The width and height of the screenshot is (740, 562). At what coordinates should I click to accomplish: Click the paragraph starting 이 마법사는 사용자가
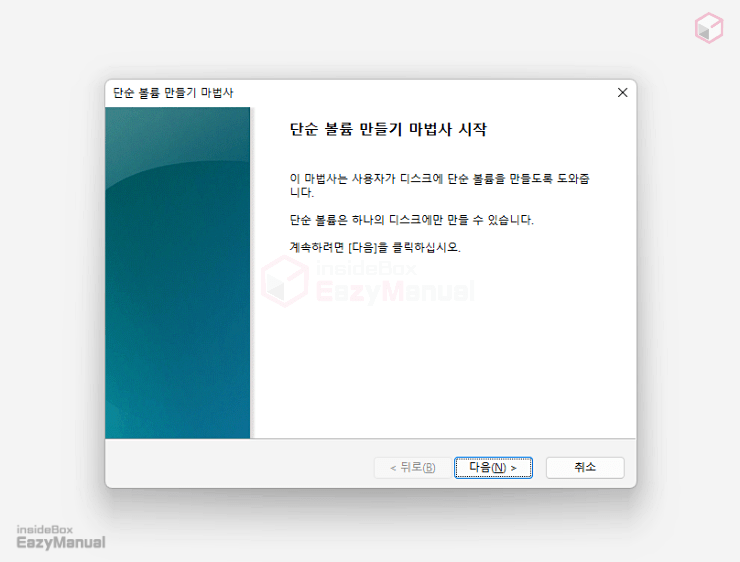coord(439,185)
